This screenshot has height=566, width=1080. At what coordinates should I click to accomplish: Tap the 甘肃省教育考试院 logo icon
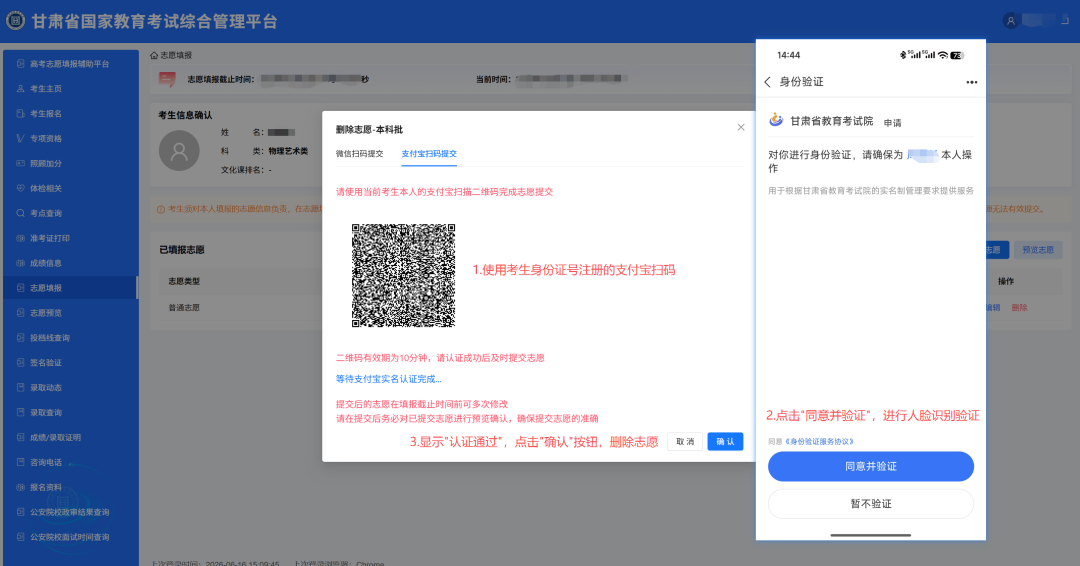pyautogui.click(x=776, y=120)
